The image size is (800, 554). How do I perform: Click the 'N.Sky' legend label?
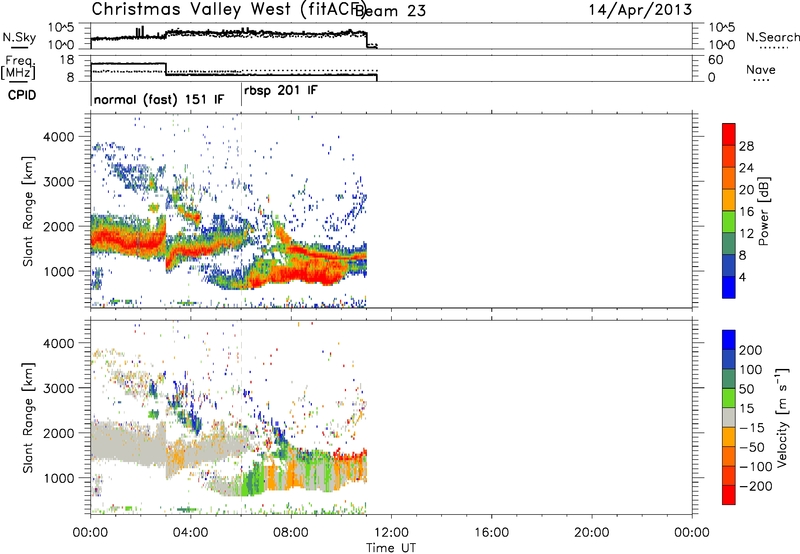[x=19, y=37]
